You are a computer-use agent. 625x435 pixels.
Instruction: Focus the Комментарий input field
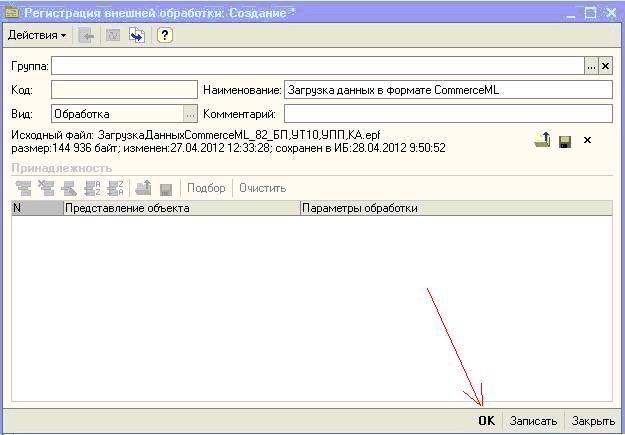point(446,114)
